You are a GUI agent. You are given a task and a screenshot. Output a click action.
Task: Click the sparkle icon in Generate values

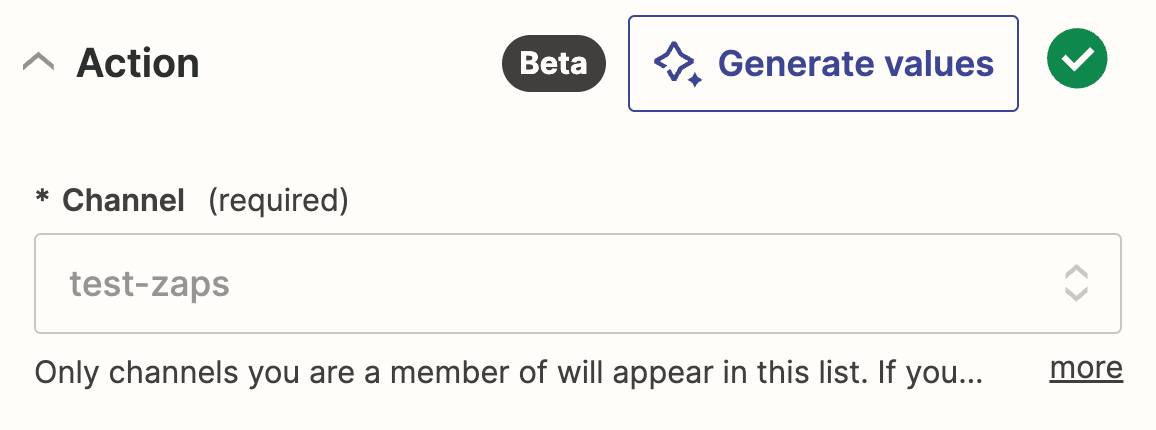click(x=676, y=64)
